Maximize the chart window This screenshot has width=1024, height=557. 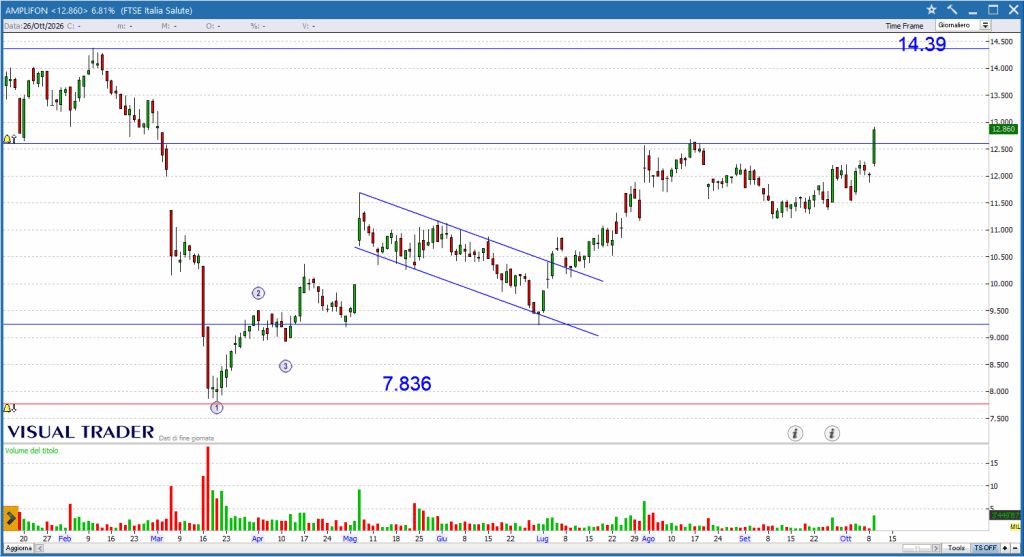click(x=993, y=10)
